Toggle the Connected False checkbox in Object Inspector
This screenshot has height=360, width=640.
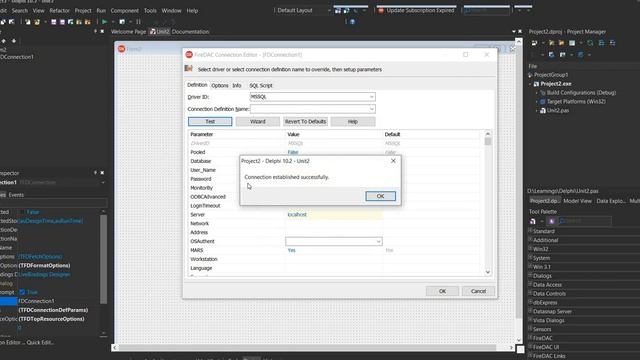point(22,212)
